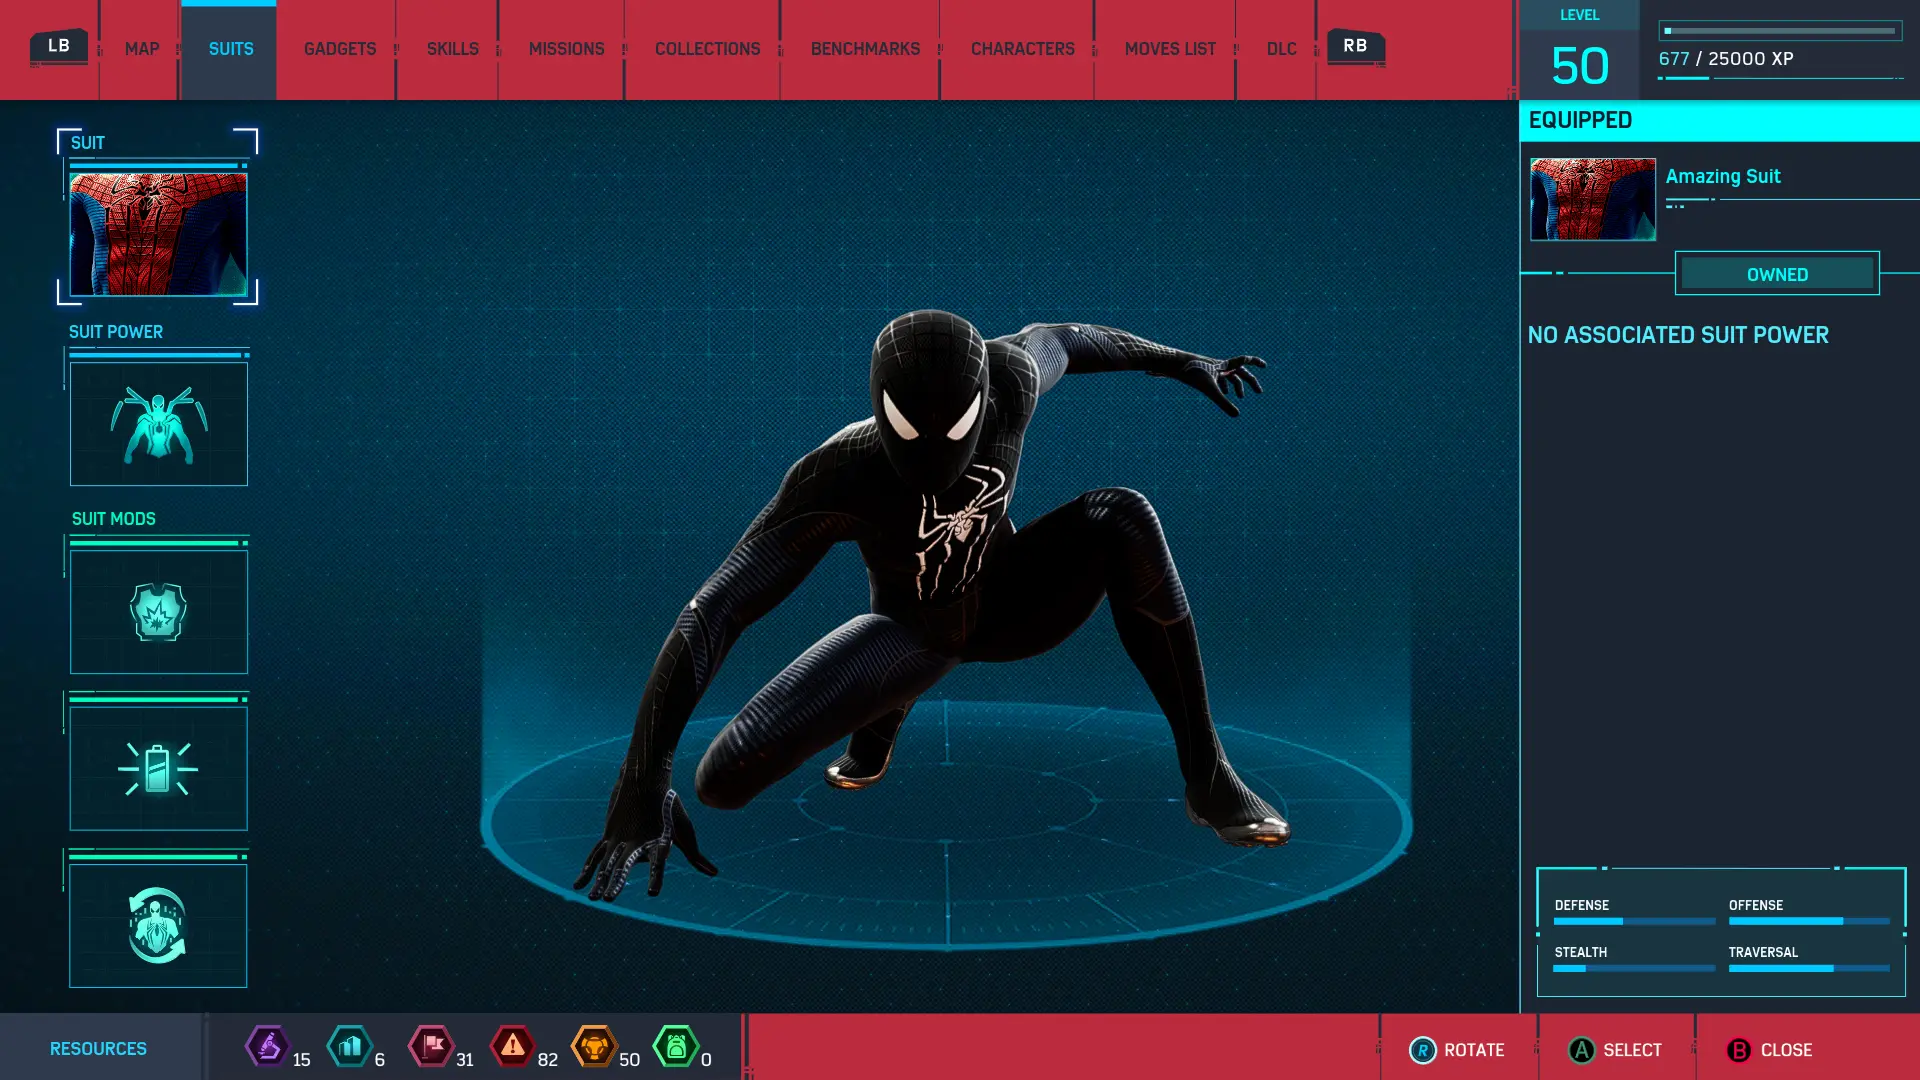The height and width of the screenshot is (1080, 1920).
Task: Click the crime token count 82
Action: [x=548, y=1060]
